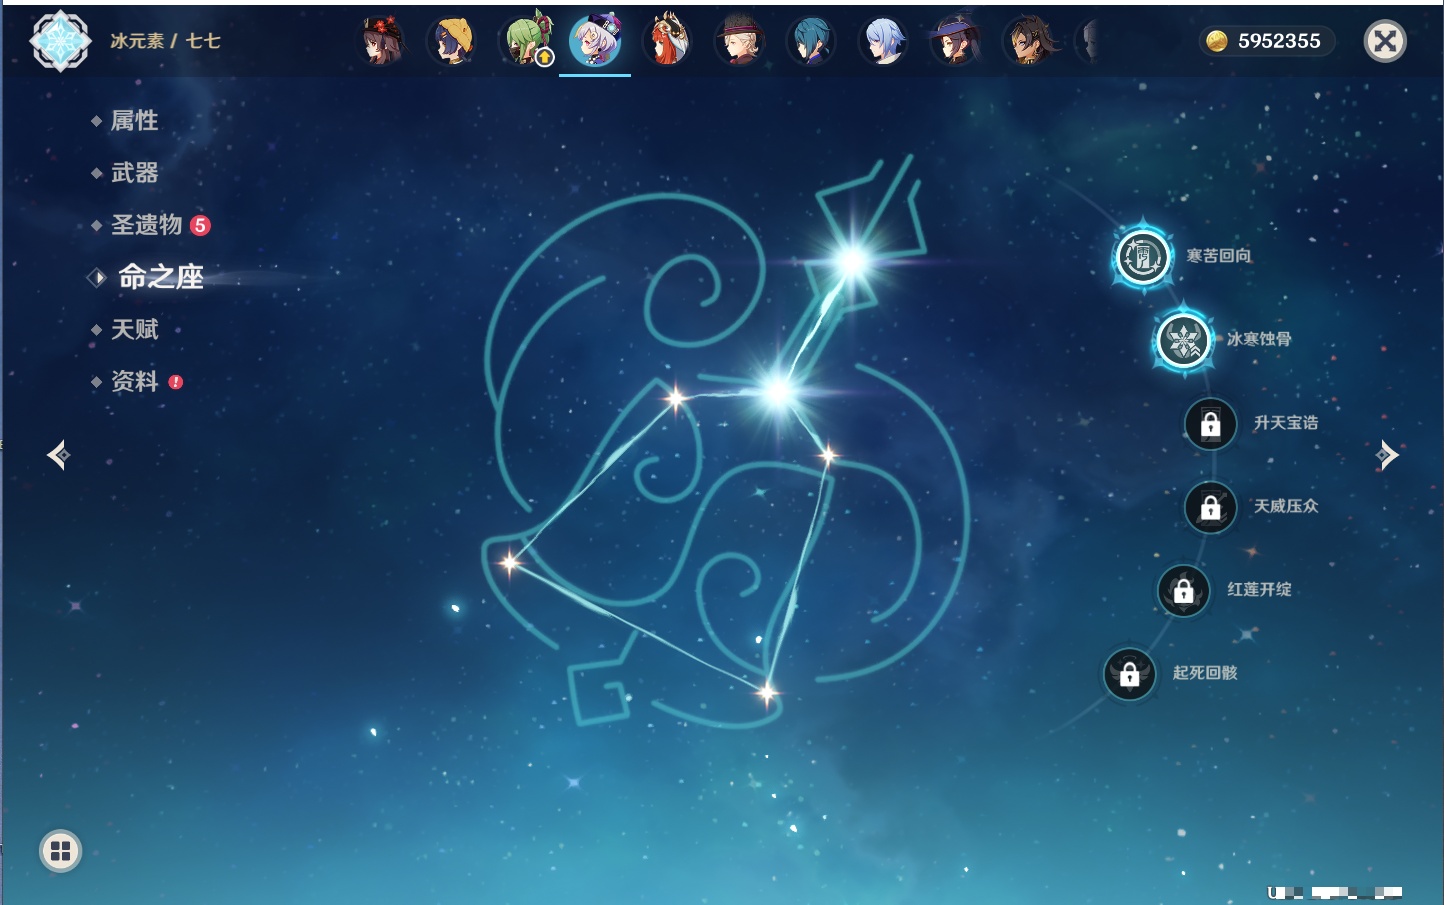Click locked constellation 天威压众 icon

click(x=1211, y=507)
